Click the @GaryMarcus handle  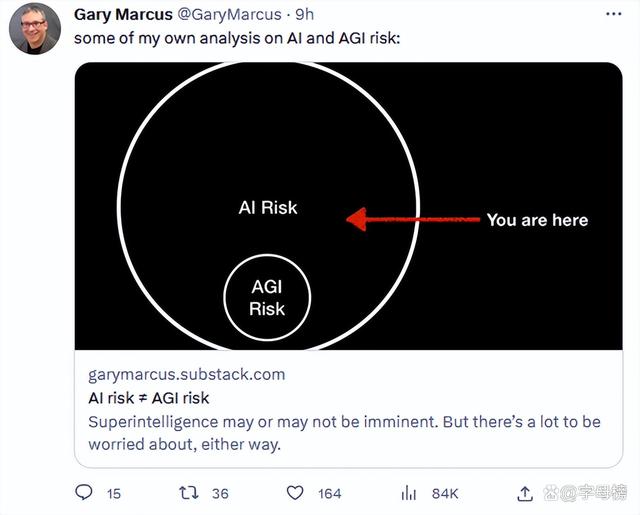coord(229,15)
